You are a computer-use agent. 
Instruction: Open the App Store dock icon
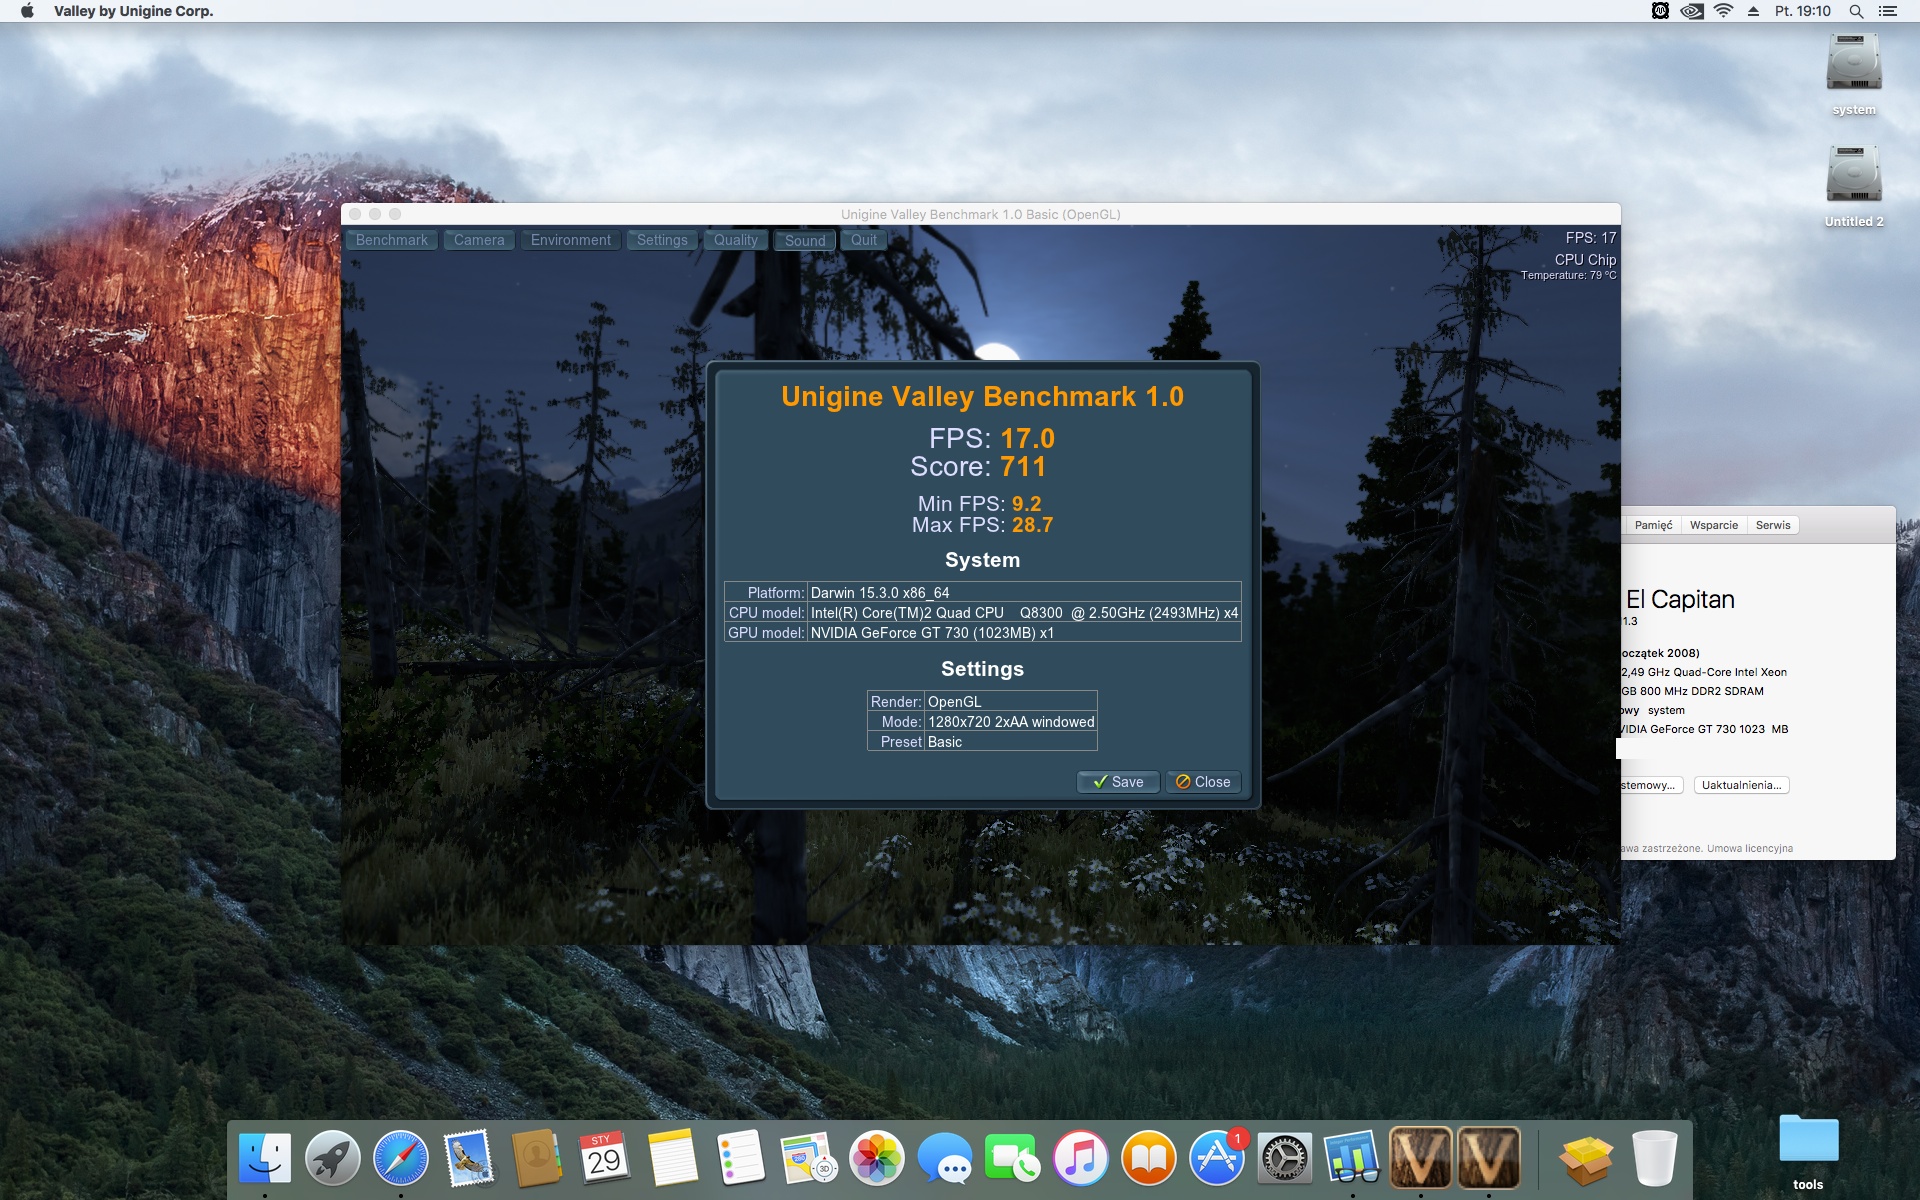point(1216,1158)
